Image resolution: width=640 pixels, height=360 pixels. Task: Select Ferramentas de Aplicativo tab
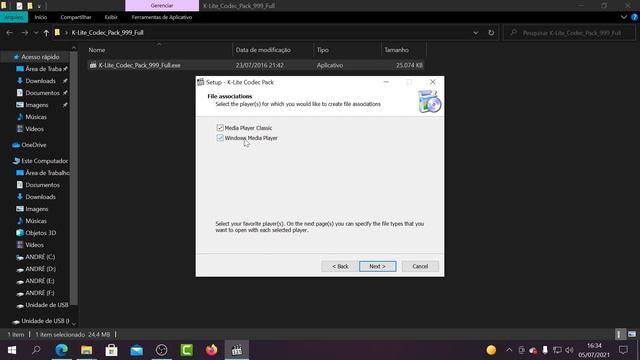pyautogui.click(x=162, y=17)
